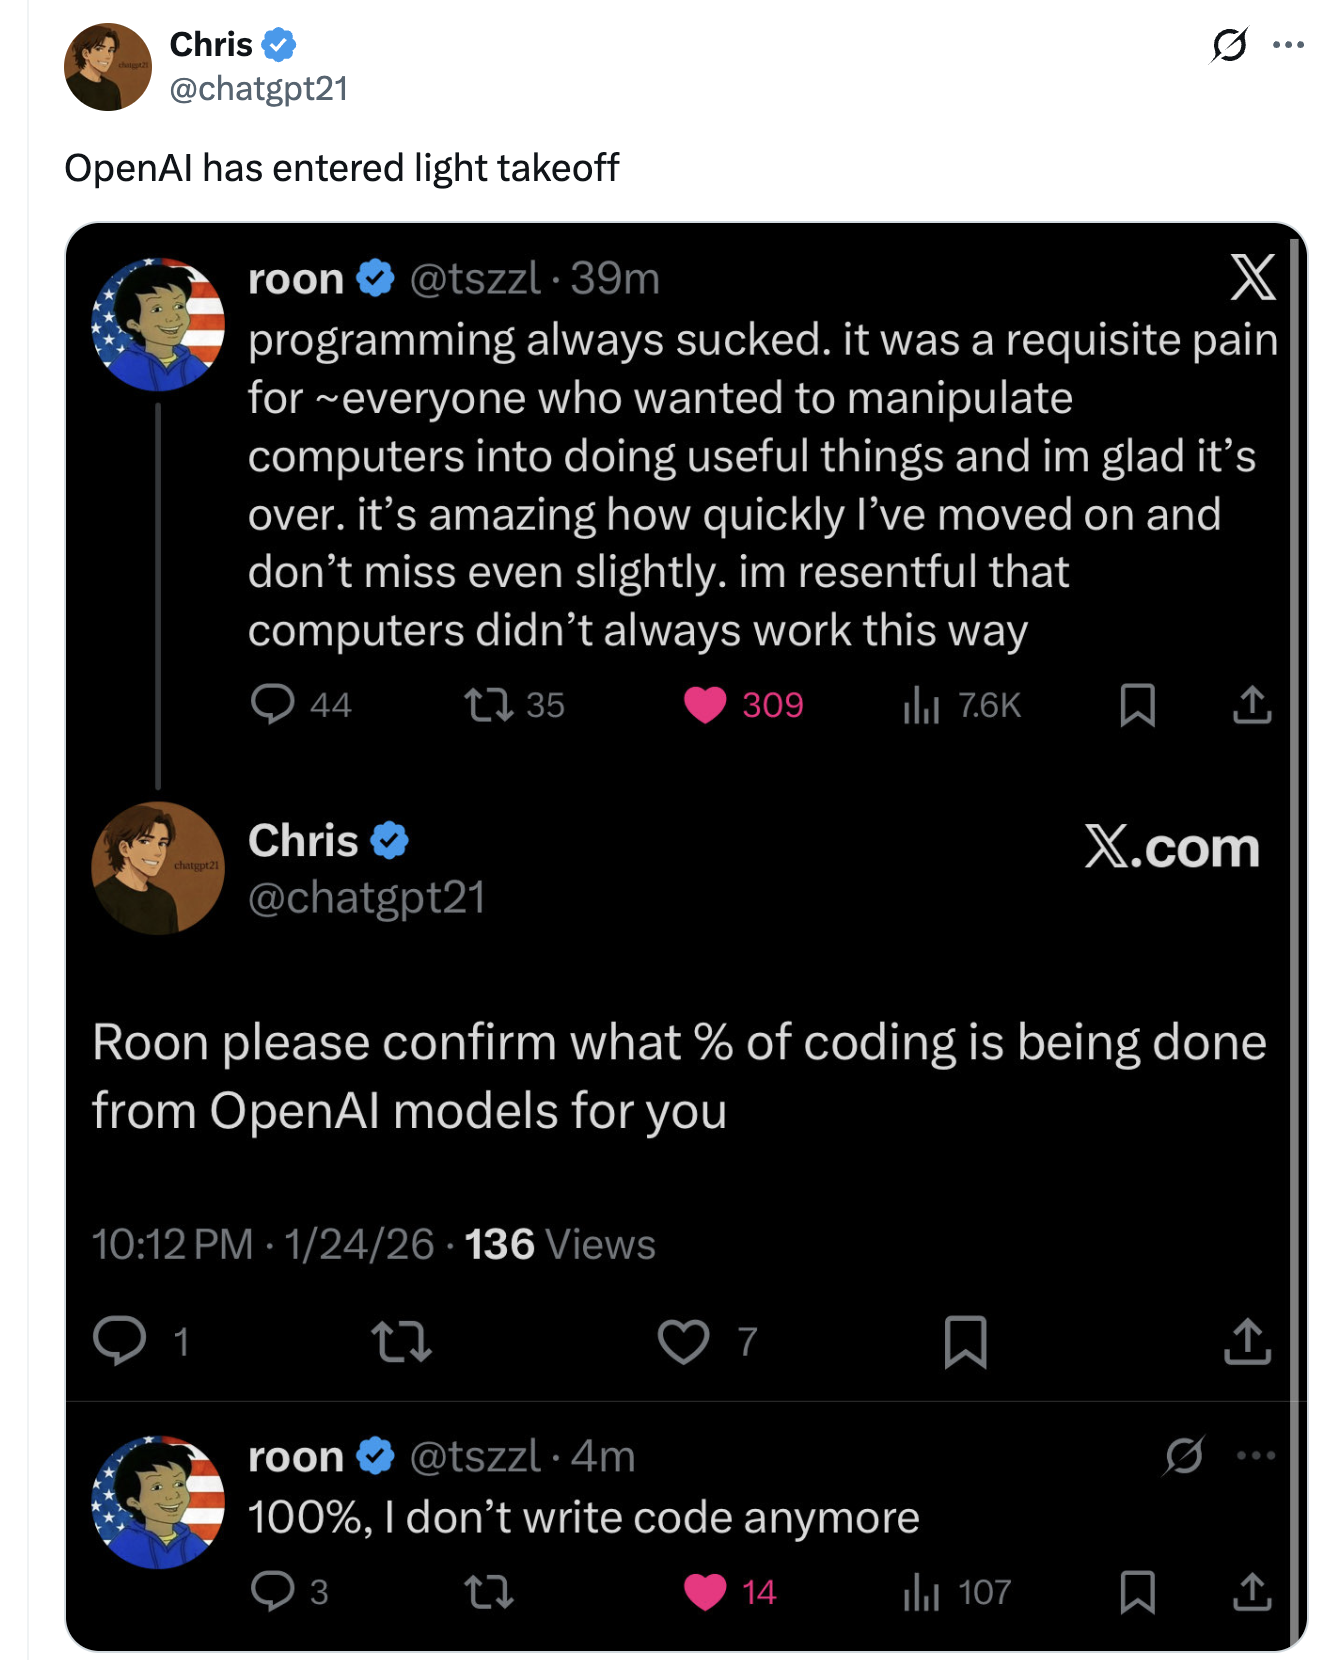The width and height of the screenshot is (1340, 1660).
Task: Share roon's programming always sucked tweet
Action: pyautogui.click(x=1252, y=705)
